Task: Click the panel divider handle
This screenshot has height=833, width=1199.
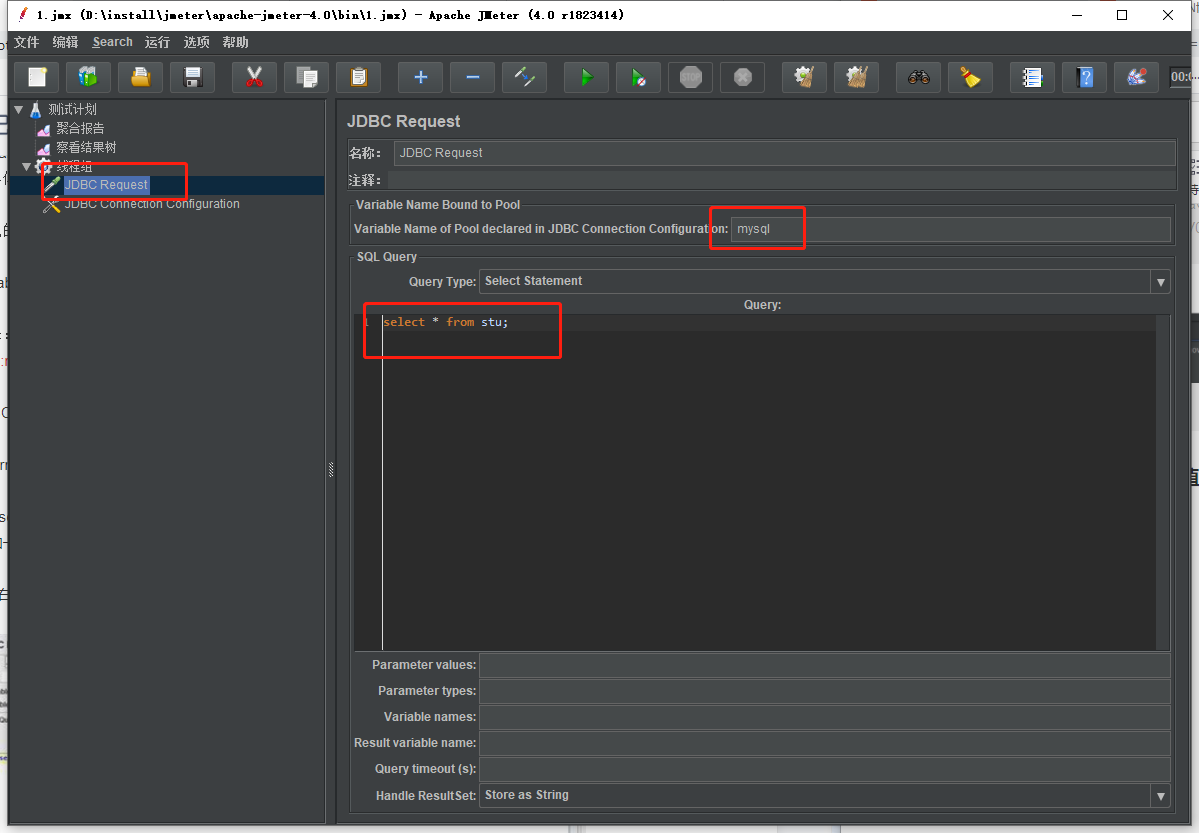Action: click(331, 470)
